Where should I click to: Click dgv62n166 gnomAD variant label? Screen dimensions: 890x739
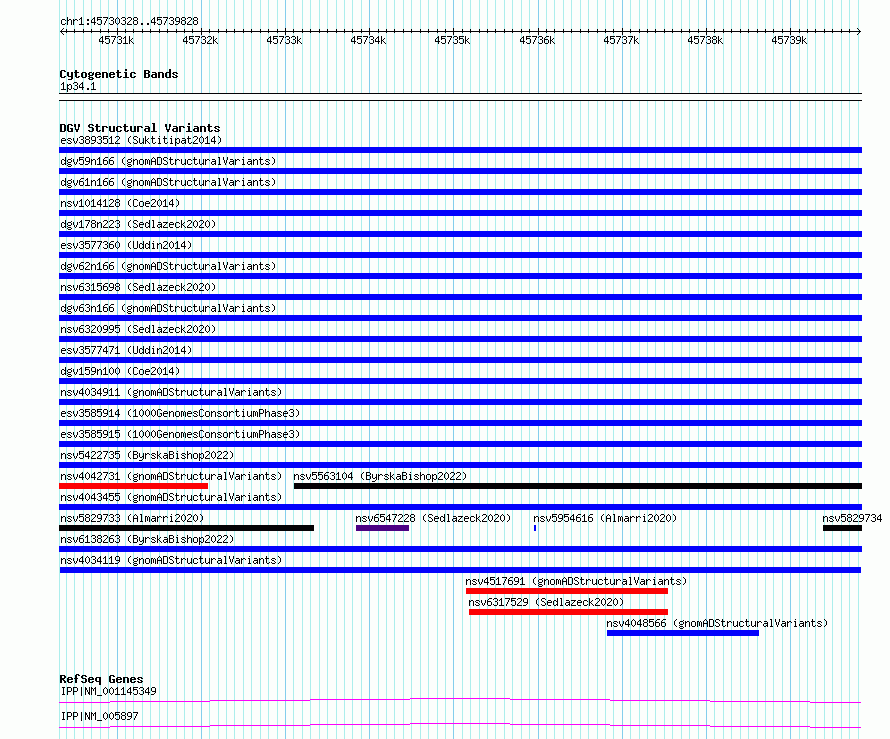tap(168, 266)
